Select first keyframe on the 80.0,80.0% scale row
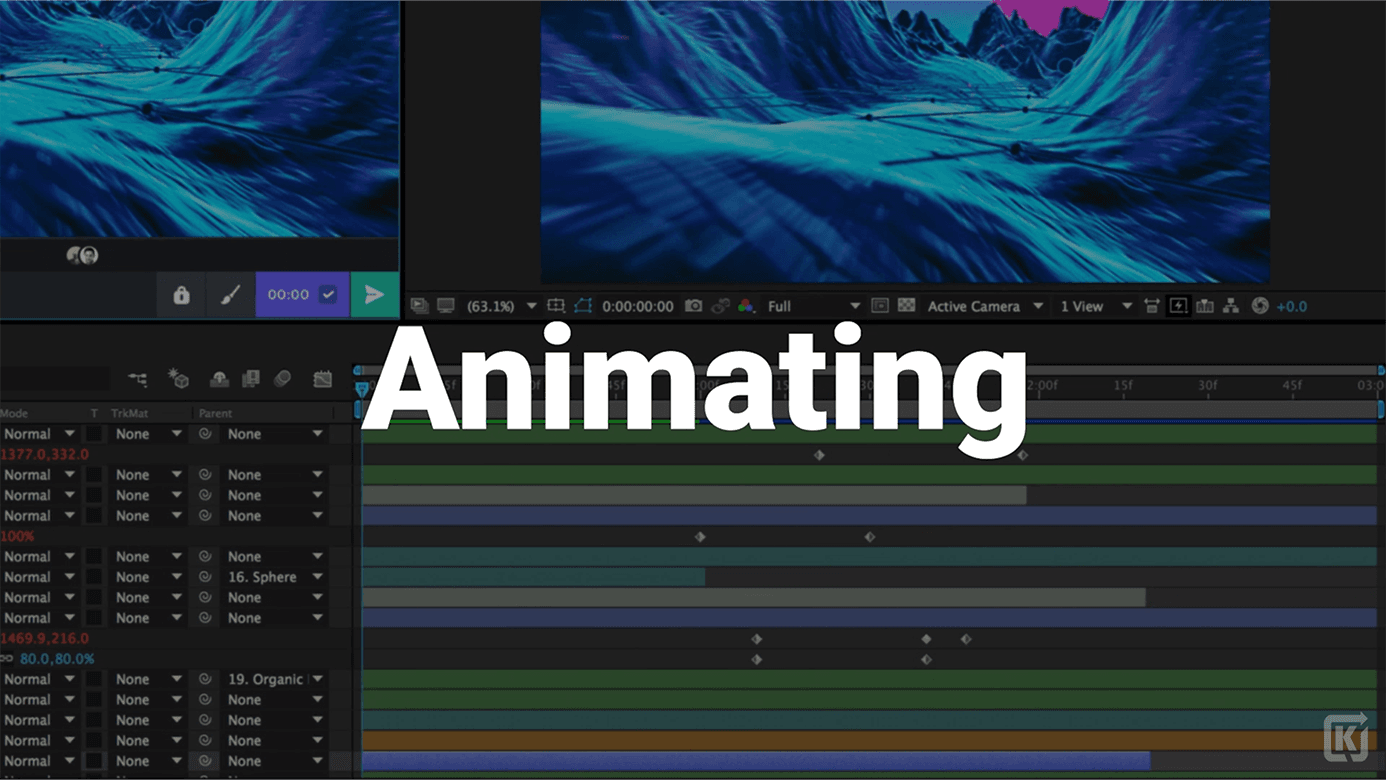The height and width of the screenshot is (780, 1386). point(757,660)
